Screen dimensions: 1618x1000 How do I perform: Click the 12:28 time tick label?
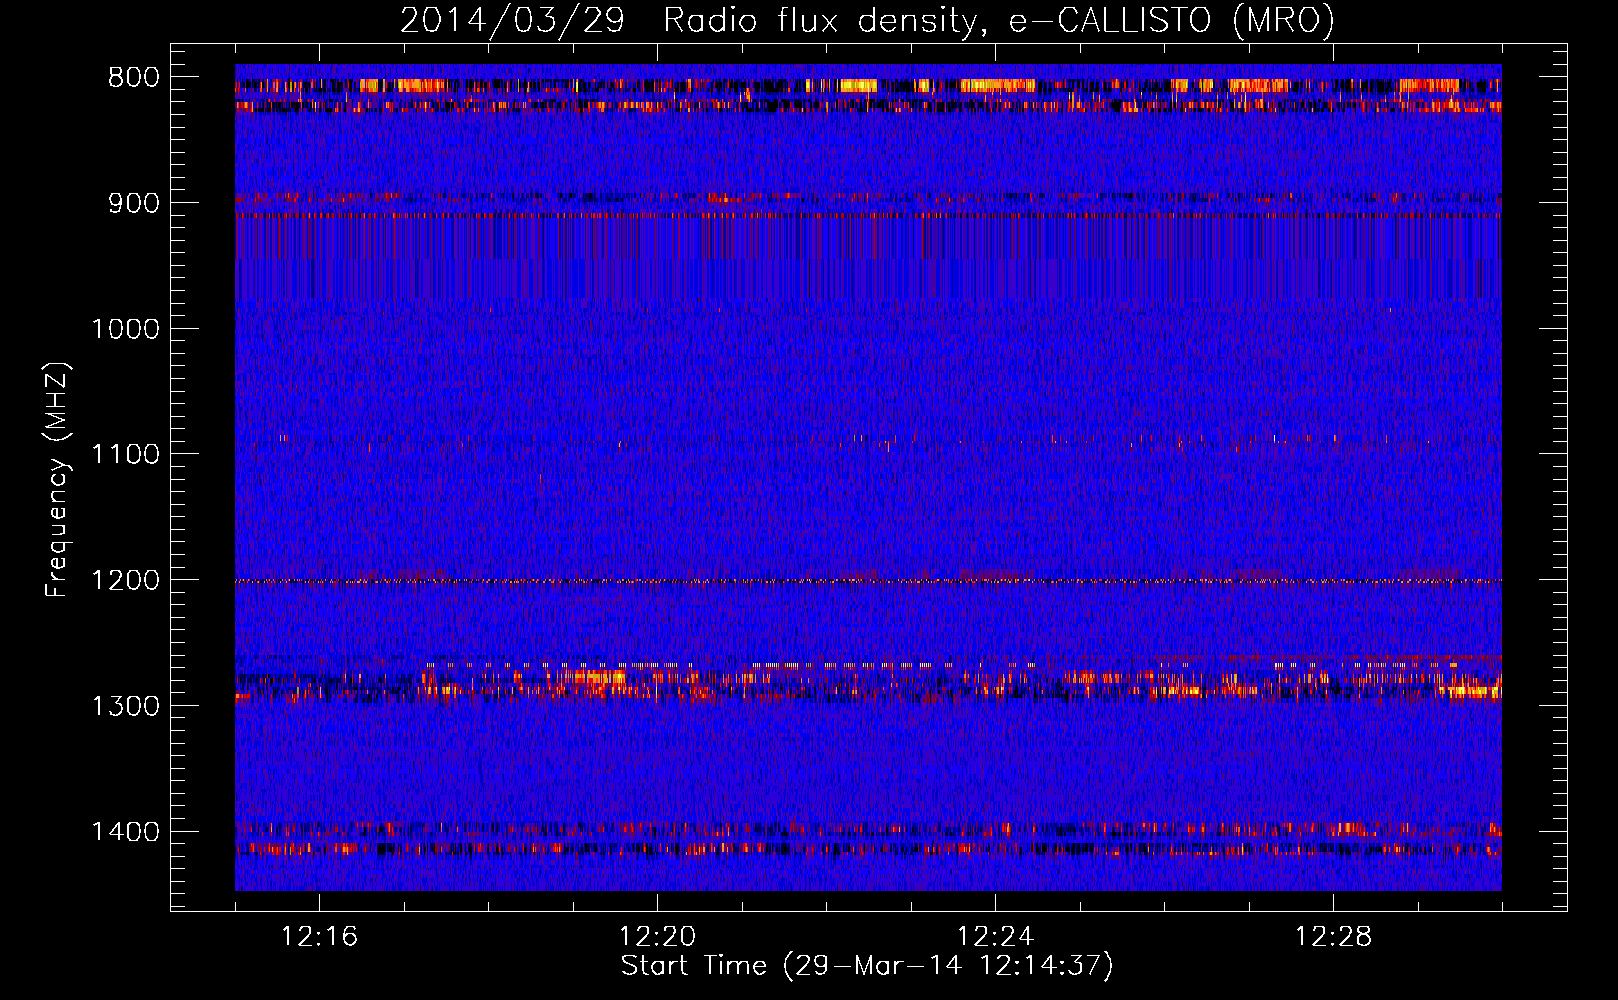click(x=1333, y=937)
